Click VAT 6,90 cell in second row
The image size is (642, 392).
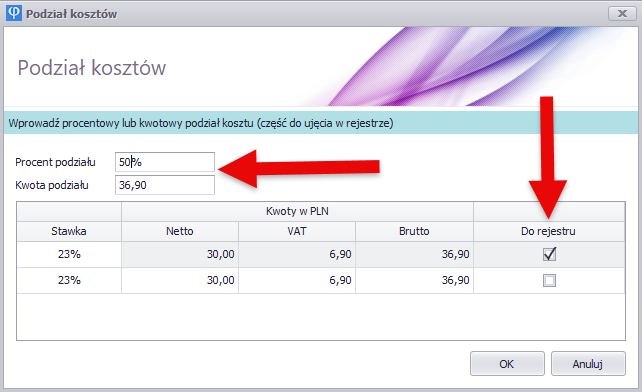pyautogui.click(x=297, y=281)
